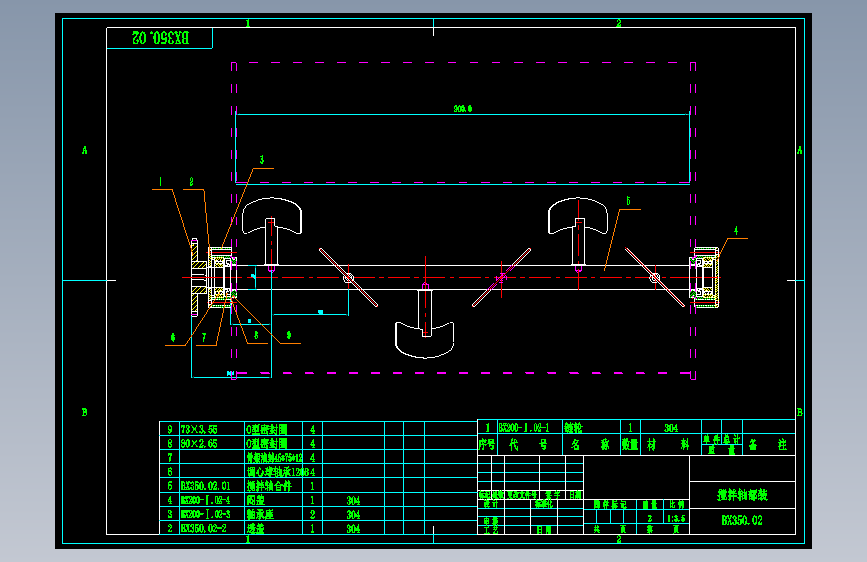The width and height of the screenshot is (867, 562).
Task: Click zone number 2 on the top border
Action: pyautogui.click(x=619, y=23)
